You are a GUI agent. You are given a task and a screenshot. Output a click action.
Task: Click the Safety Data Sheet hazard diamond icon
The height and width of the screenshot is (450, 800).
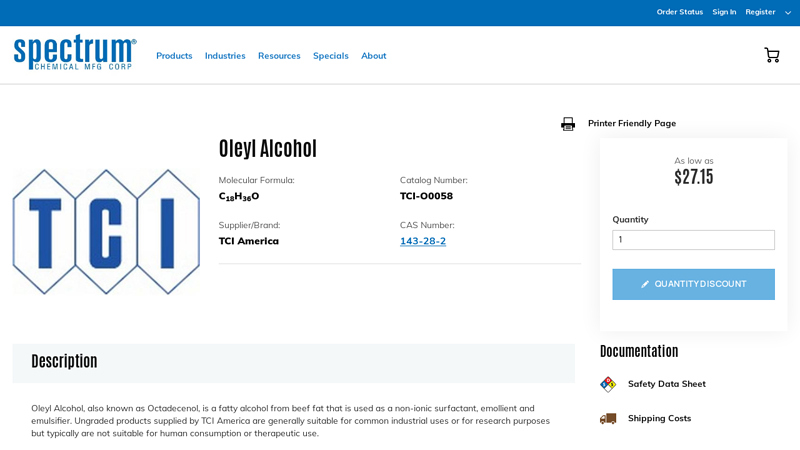pyautogui.click(x=608, y=384)
